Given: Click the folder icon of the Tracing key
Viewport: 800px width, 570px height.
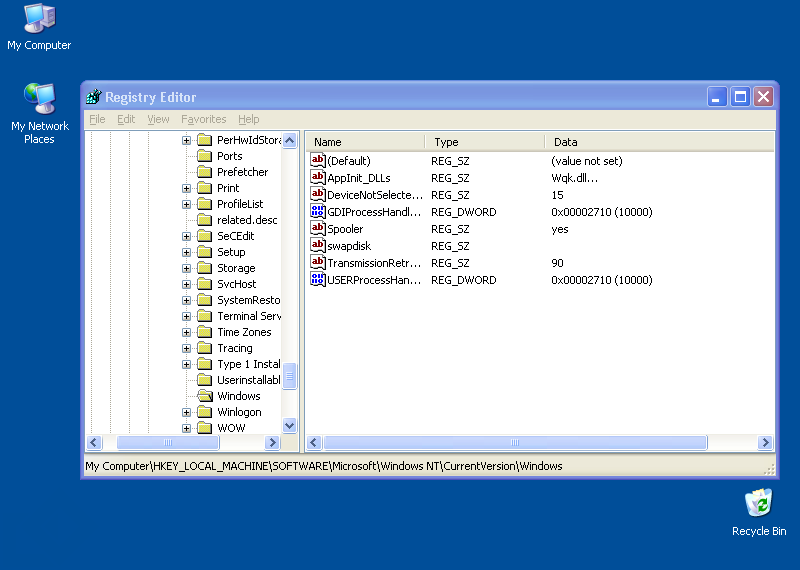Looking at the screenshot, I should pos(205,348).
